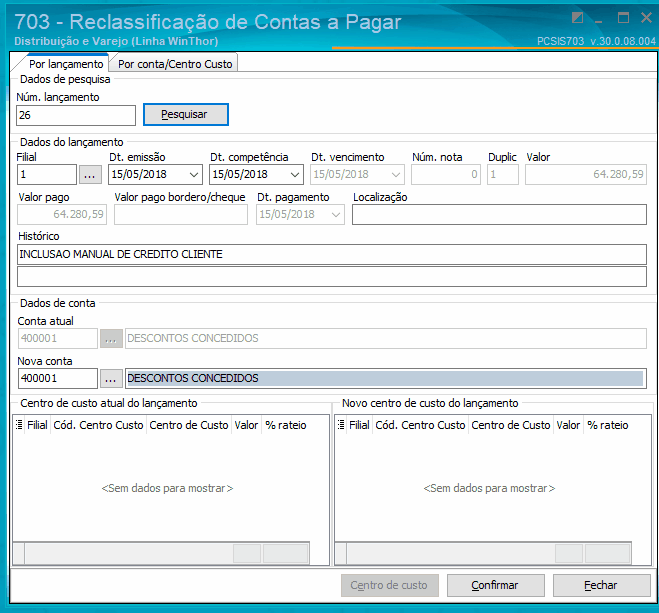Expand the Dt. emissão date dropdown
659x613 pixels.
coord(194,174)
